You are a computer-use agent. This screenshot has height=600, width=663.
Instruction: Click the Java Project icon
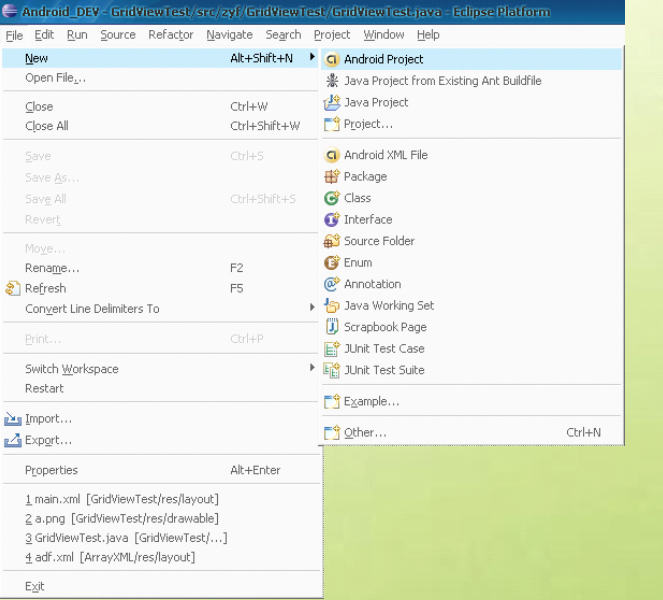click(332, 102)
